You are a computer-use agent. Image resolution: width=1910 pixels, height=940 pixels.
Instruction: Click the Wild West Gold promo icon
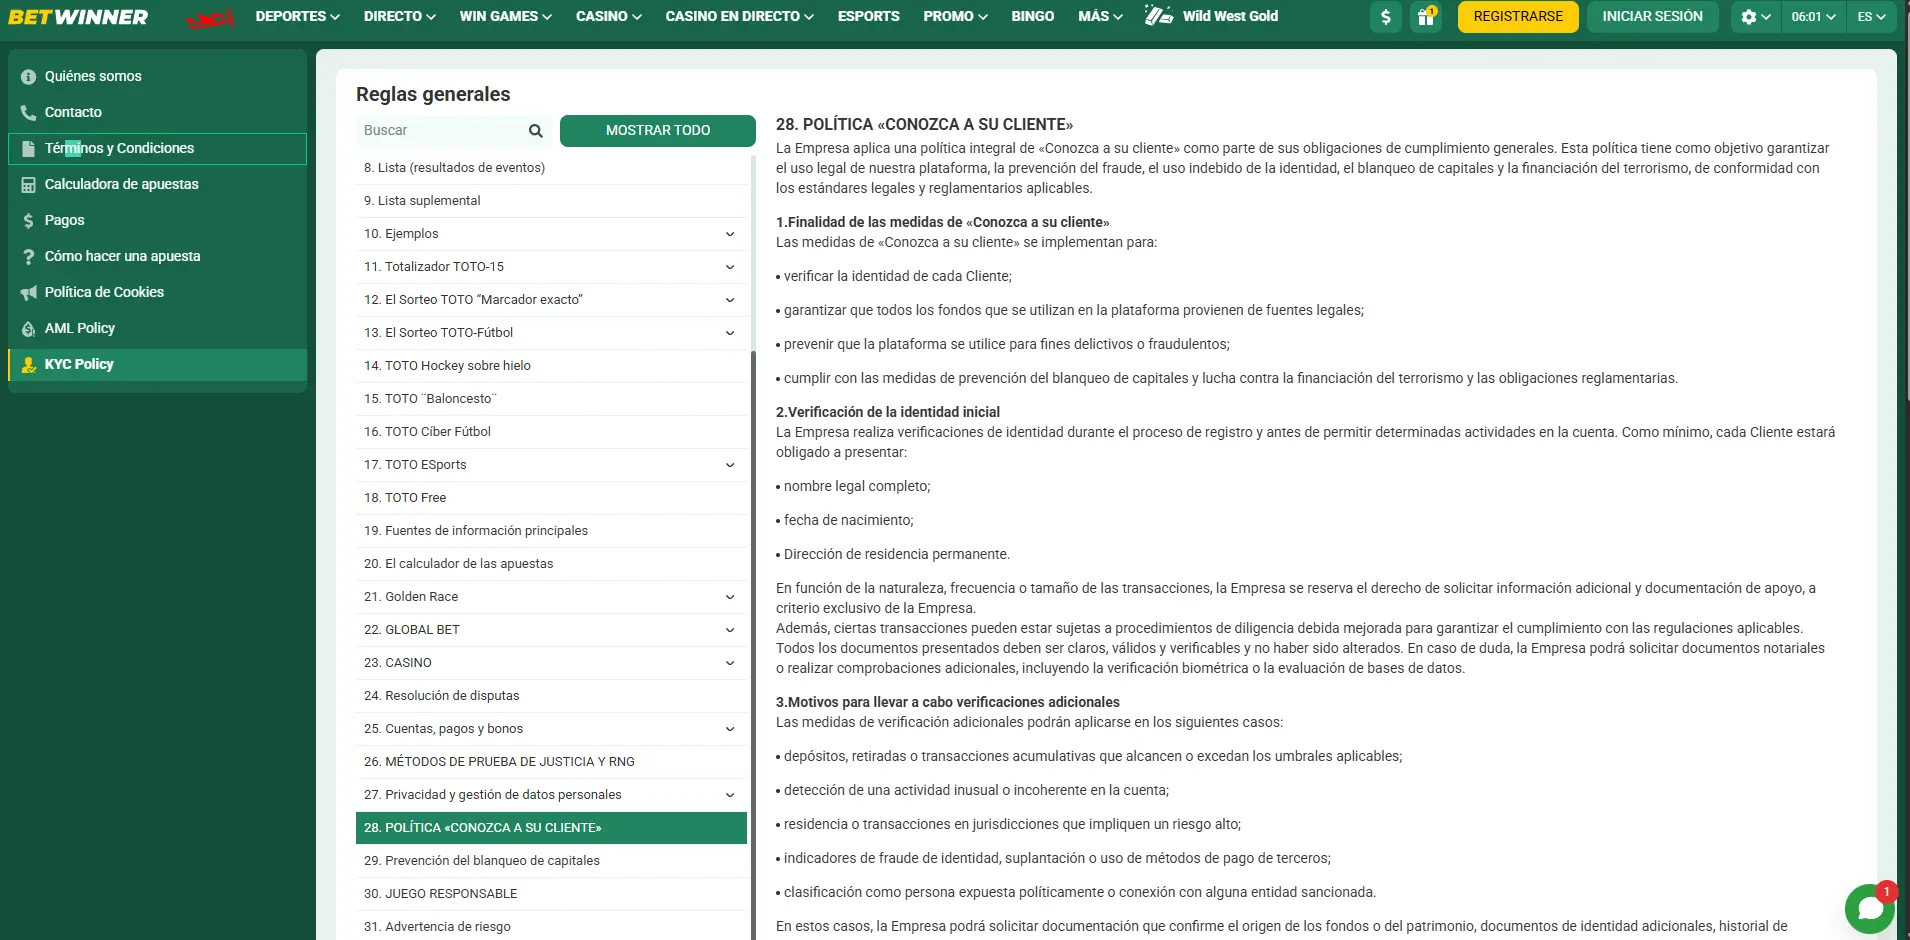coord(1159,16)
